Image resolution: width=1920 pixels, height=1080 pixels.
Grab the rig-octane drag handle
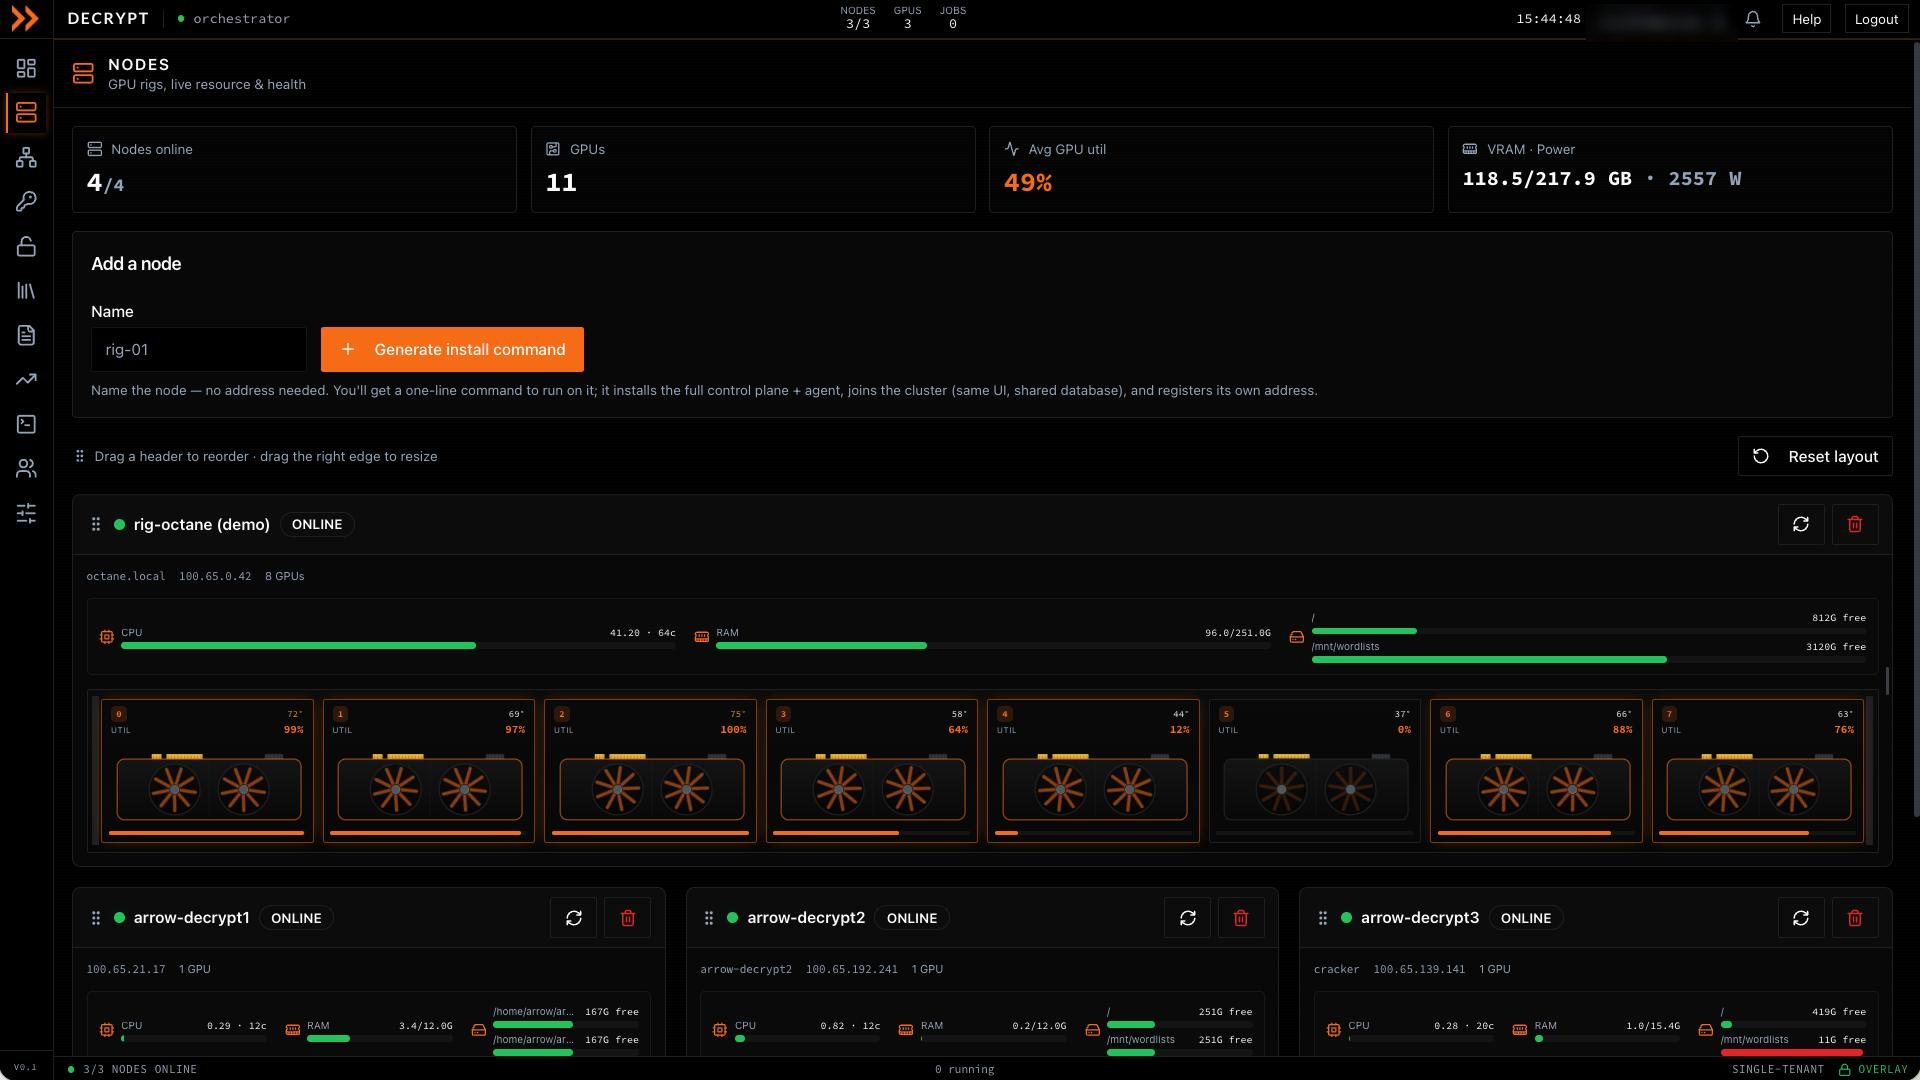[x=96, y=524]
